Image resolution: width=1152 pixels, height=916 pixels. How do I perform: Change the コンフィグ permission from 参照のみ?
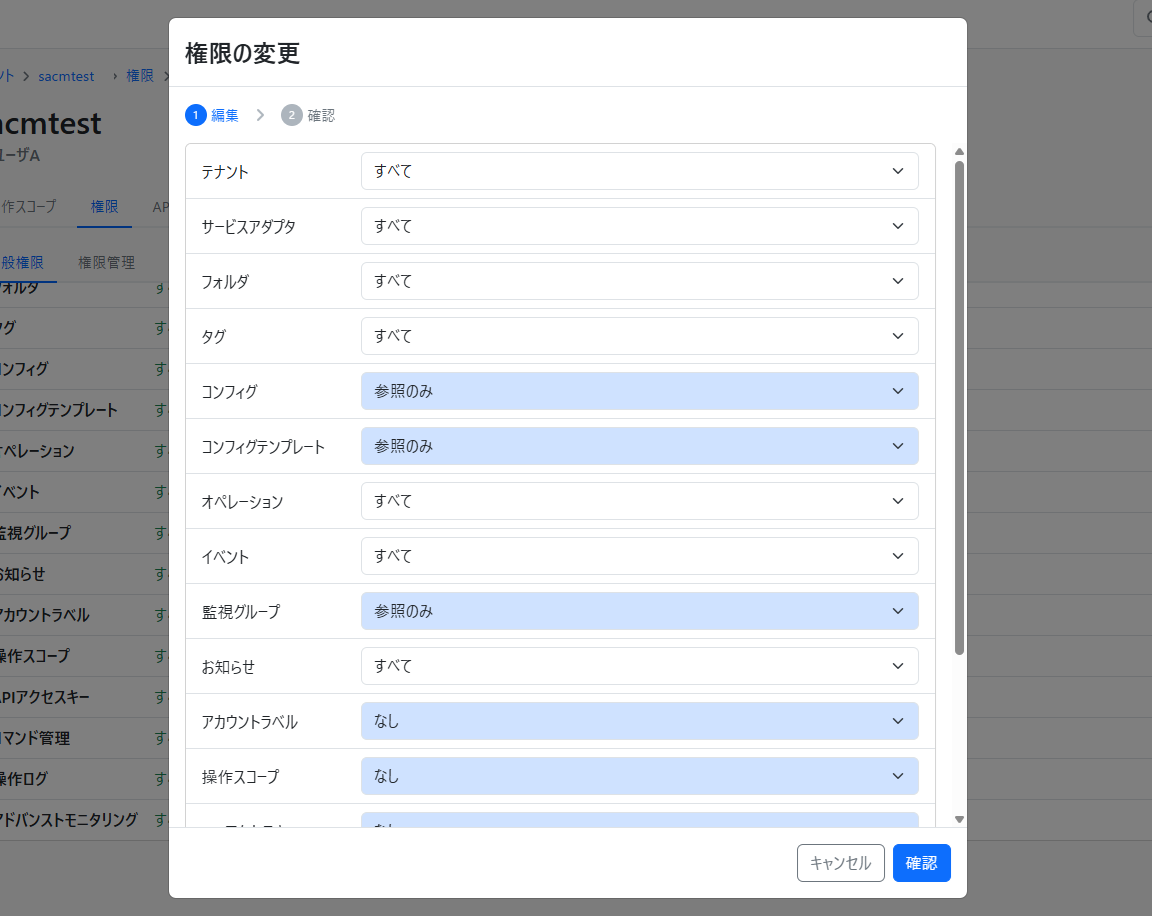click(639, 391)
